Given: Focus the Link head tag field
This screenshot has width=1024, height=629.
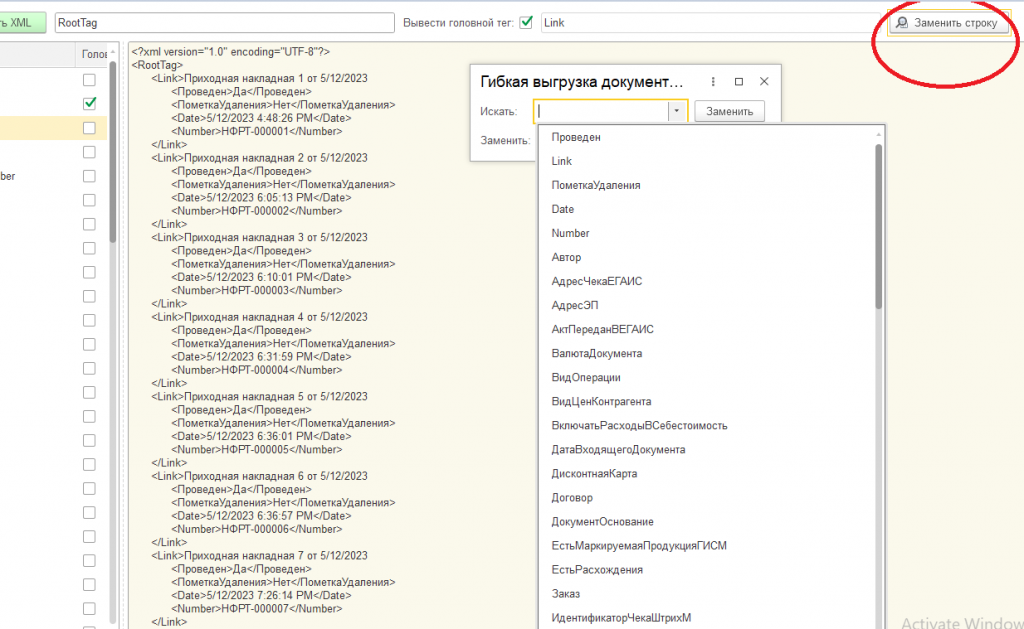Looking at the screenshot, I should coord(710,22).
